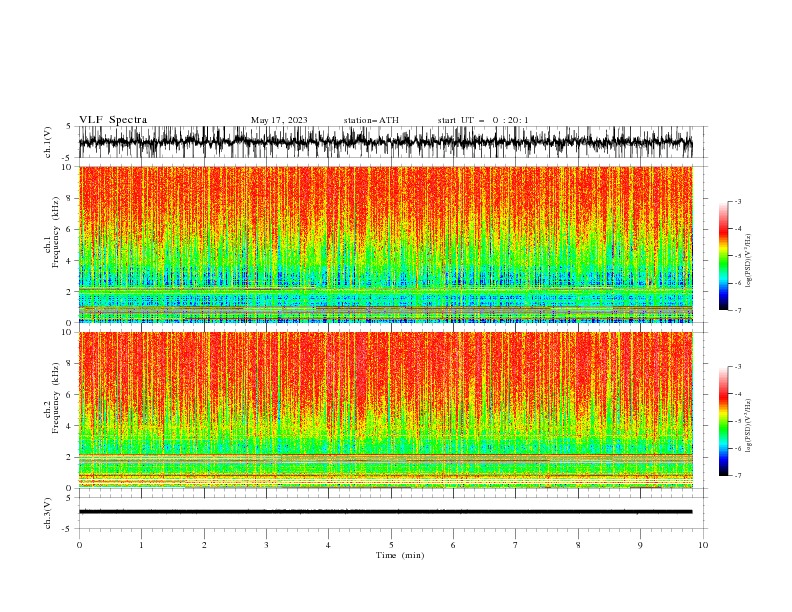Click the 'station=ATH' label

[371, 120]
